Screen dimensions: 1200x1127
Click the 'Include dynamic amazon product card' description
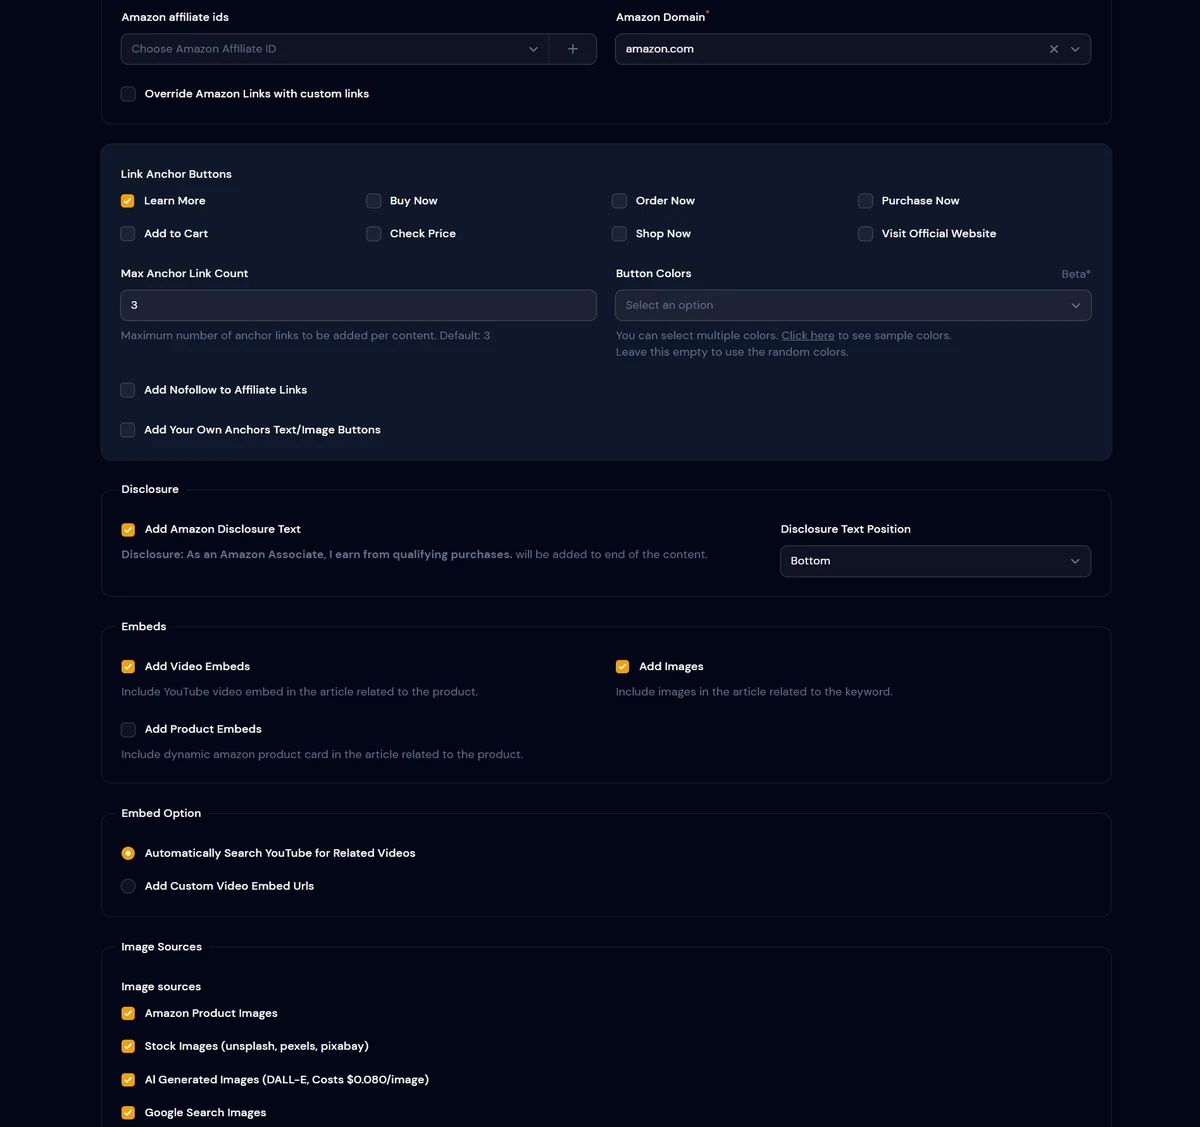[322, 755]
